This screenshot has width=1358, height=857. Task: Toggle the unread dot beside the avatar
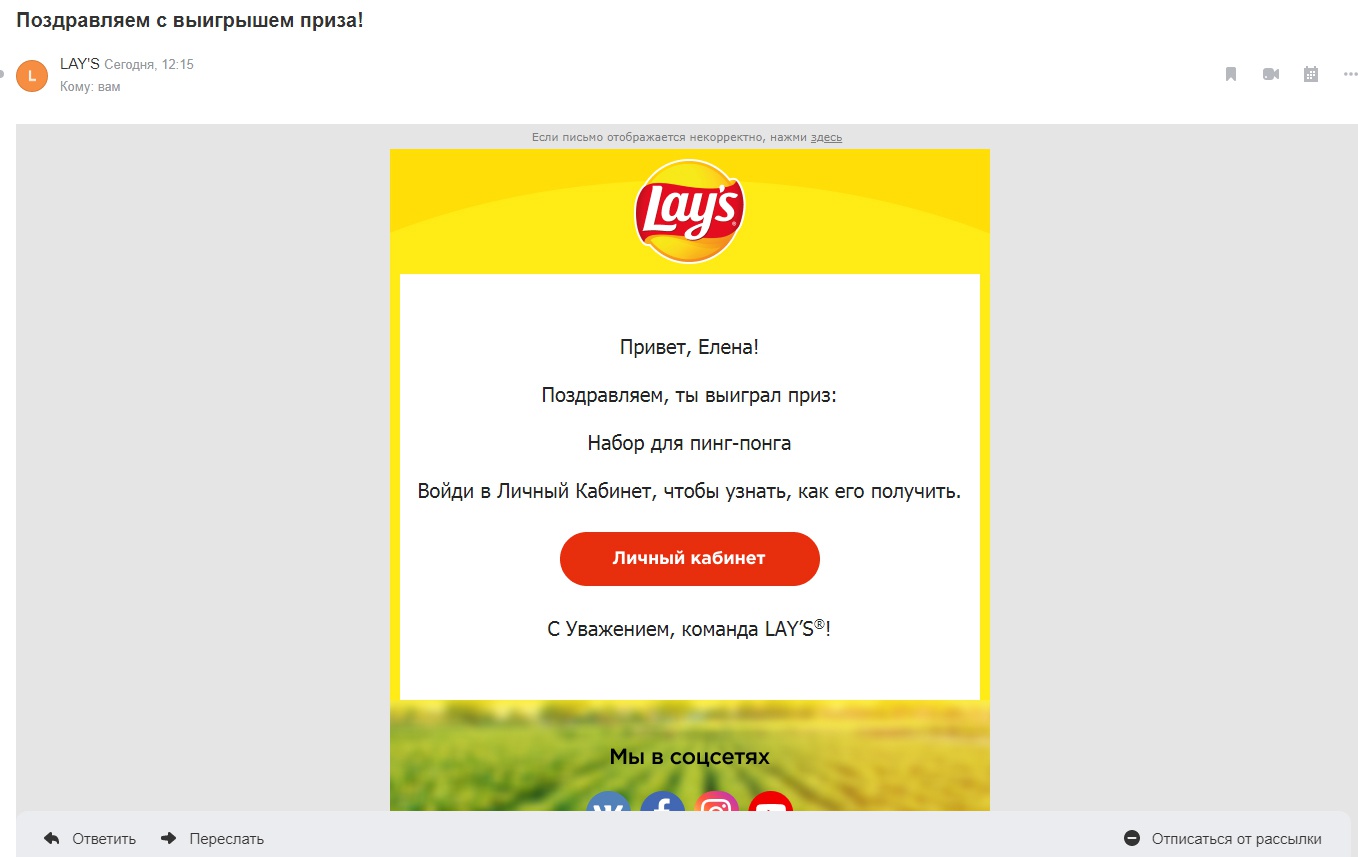pyautogui.click(x=2, y=74)
